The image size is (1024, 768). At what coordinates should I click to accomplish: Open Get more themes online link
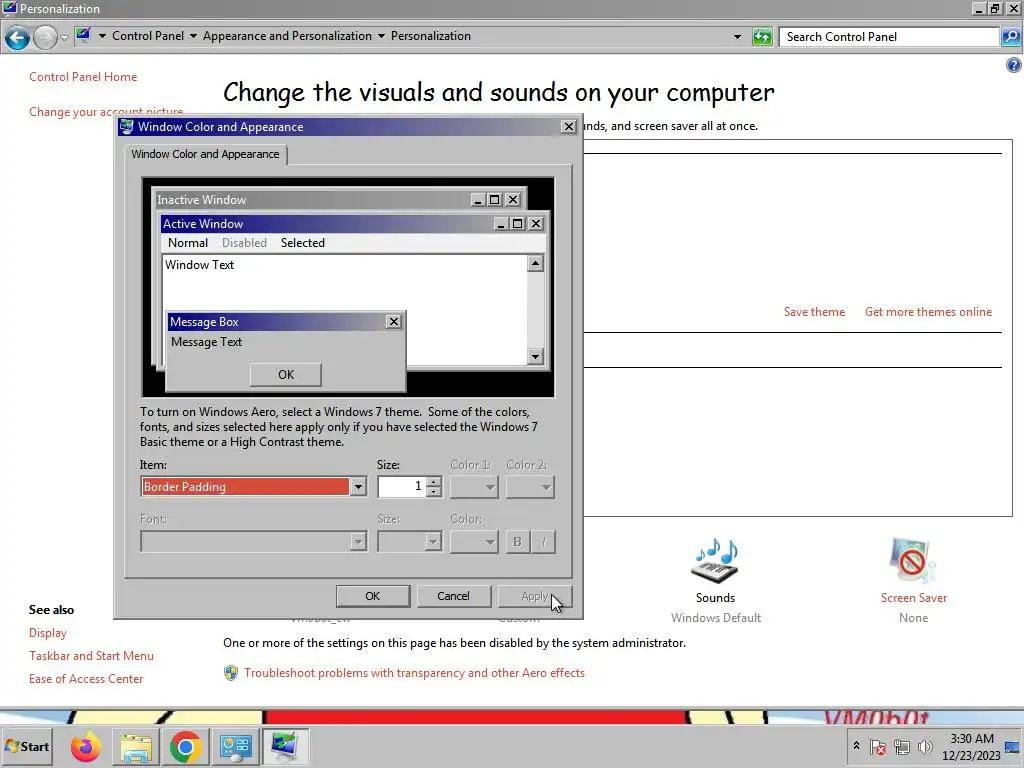928,312
